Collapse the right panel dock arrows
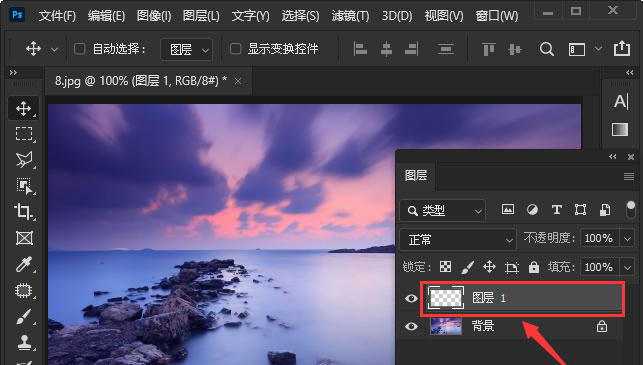Image resolution: width=643 pixels, height=365 pixels. [630, 73]
